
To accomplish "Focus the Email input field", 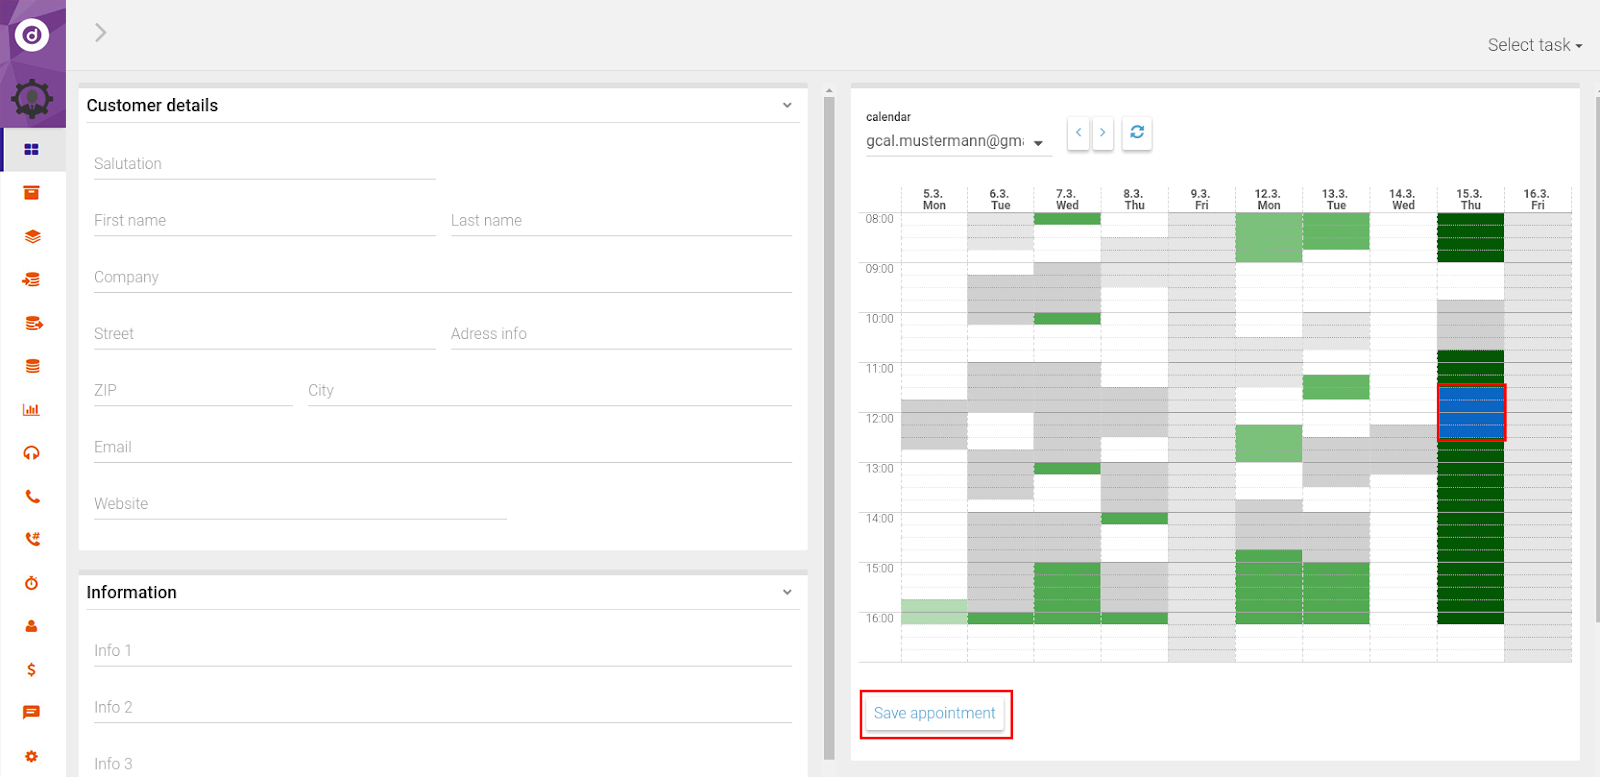I will (x=442, y=448).
